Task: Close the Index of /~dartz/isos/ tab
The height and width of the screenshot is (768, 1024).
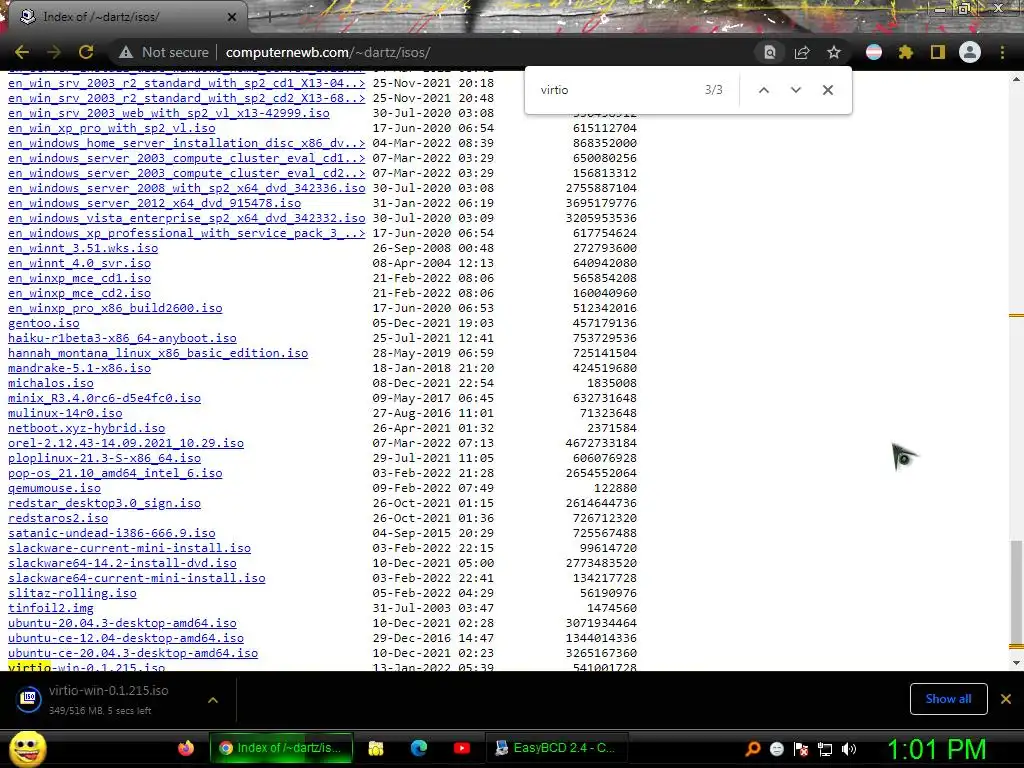Action: click(232, 17)
